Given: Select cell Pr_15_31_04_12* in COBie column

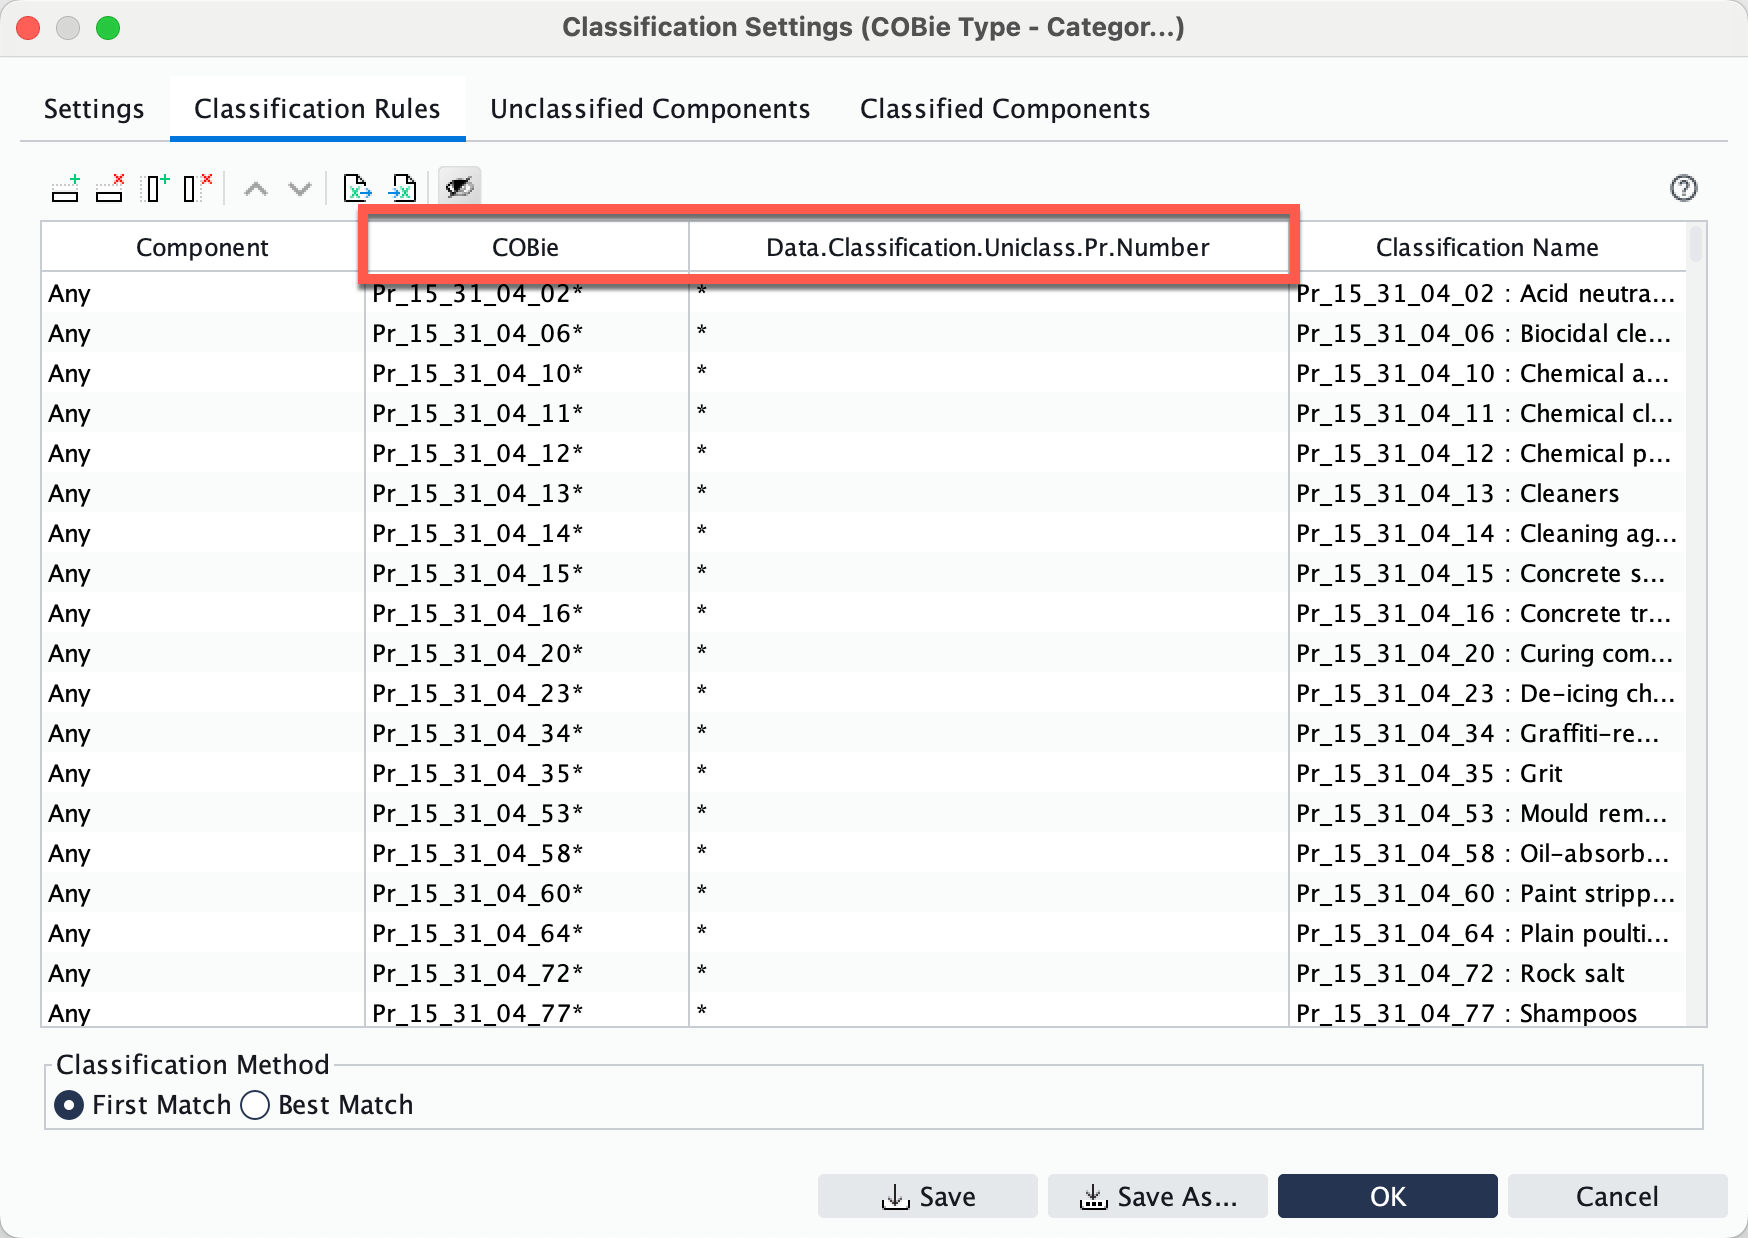Looking at the screenshot, I should [527, 453].
